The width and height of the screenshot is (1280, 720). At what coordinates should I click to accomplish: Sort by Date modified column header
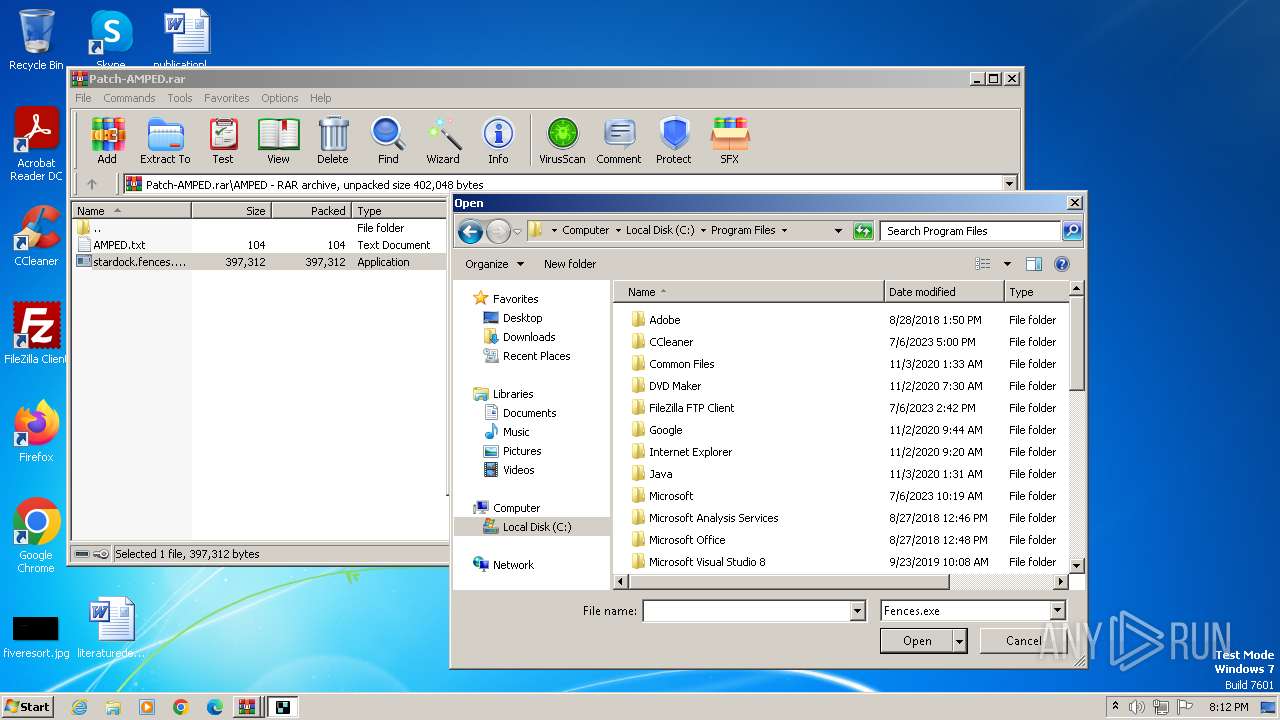[x=944, y=292]
